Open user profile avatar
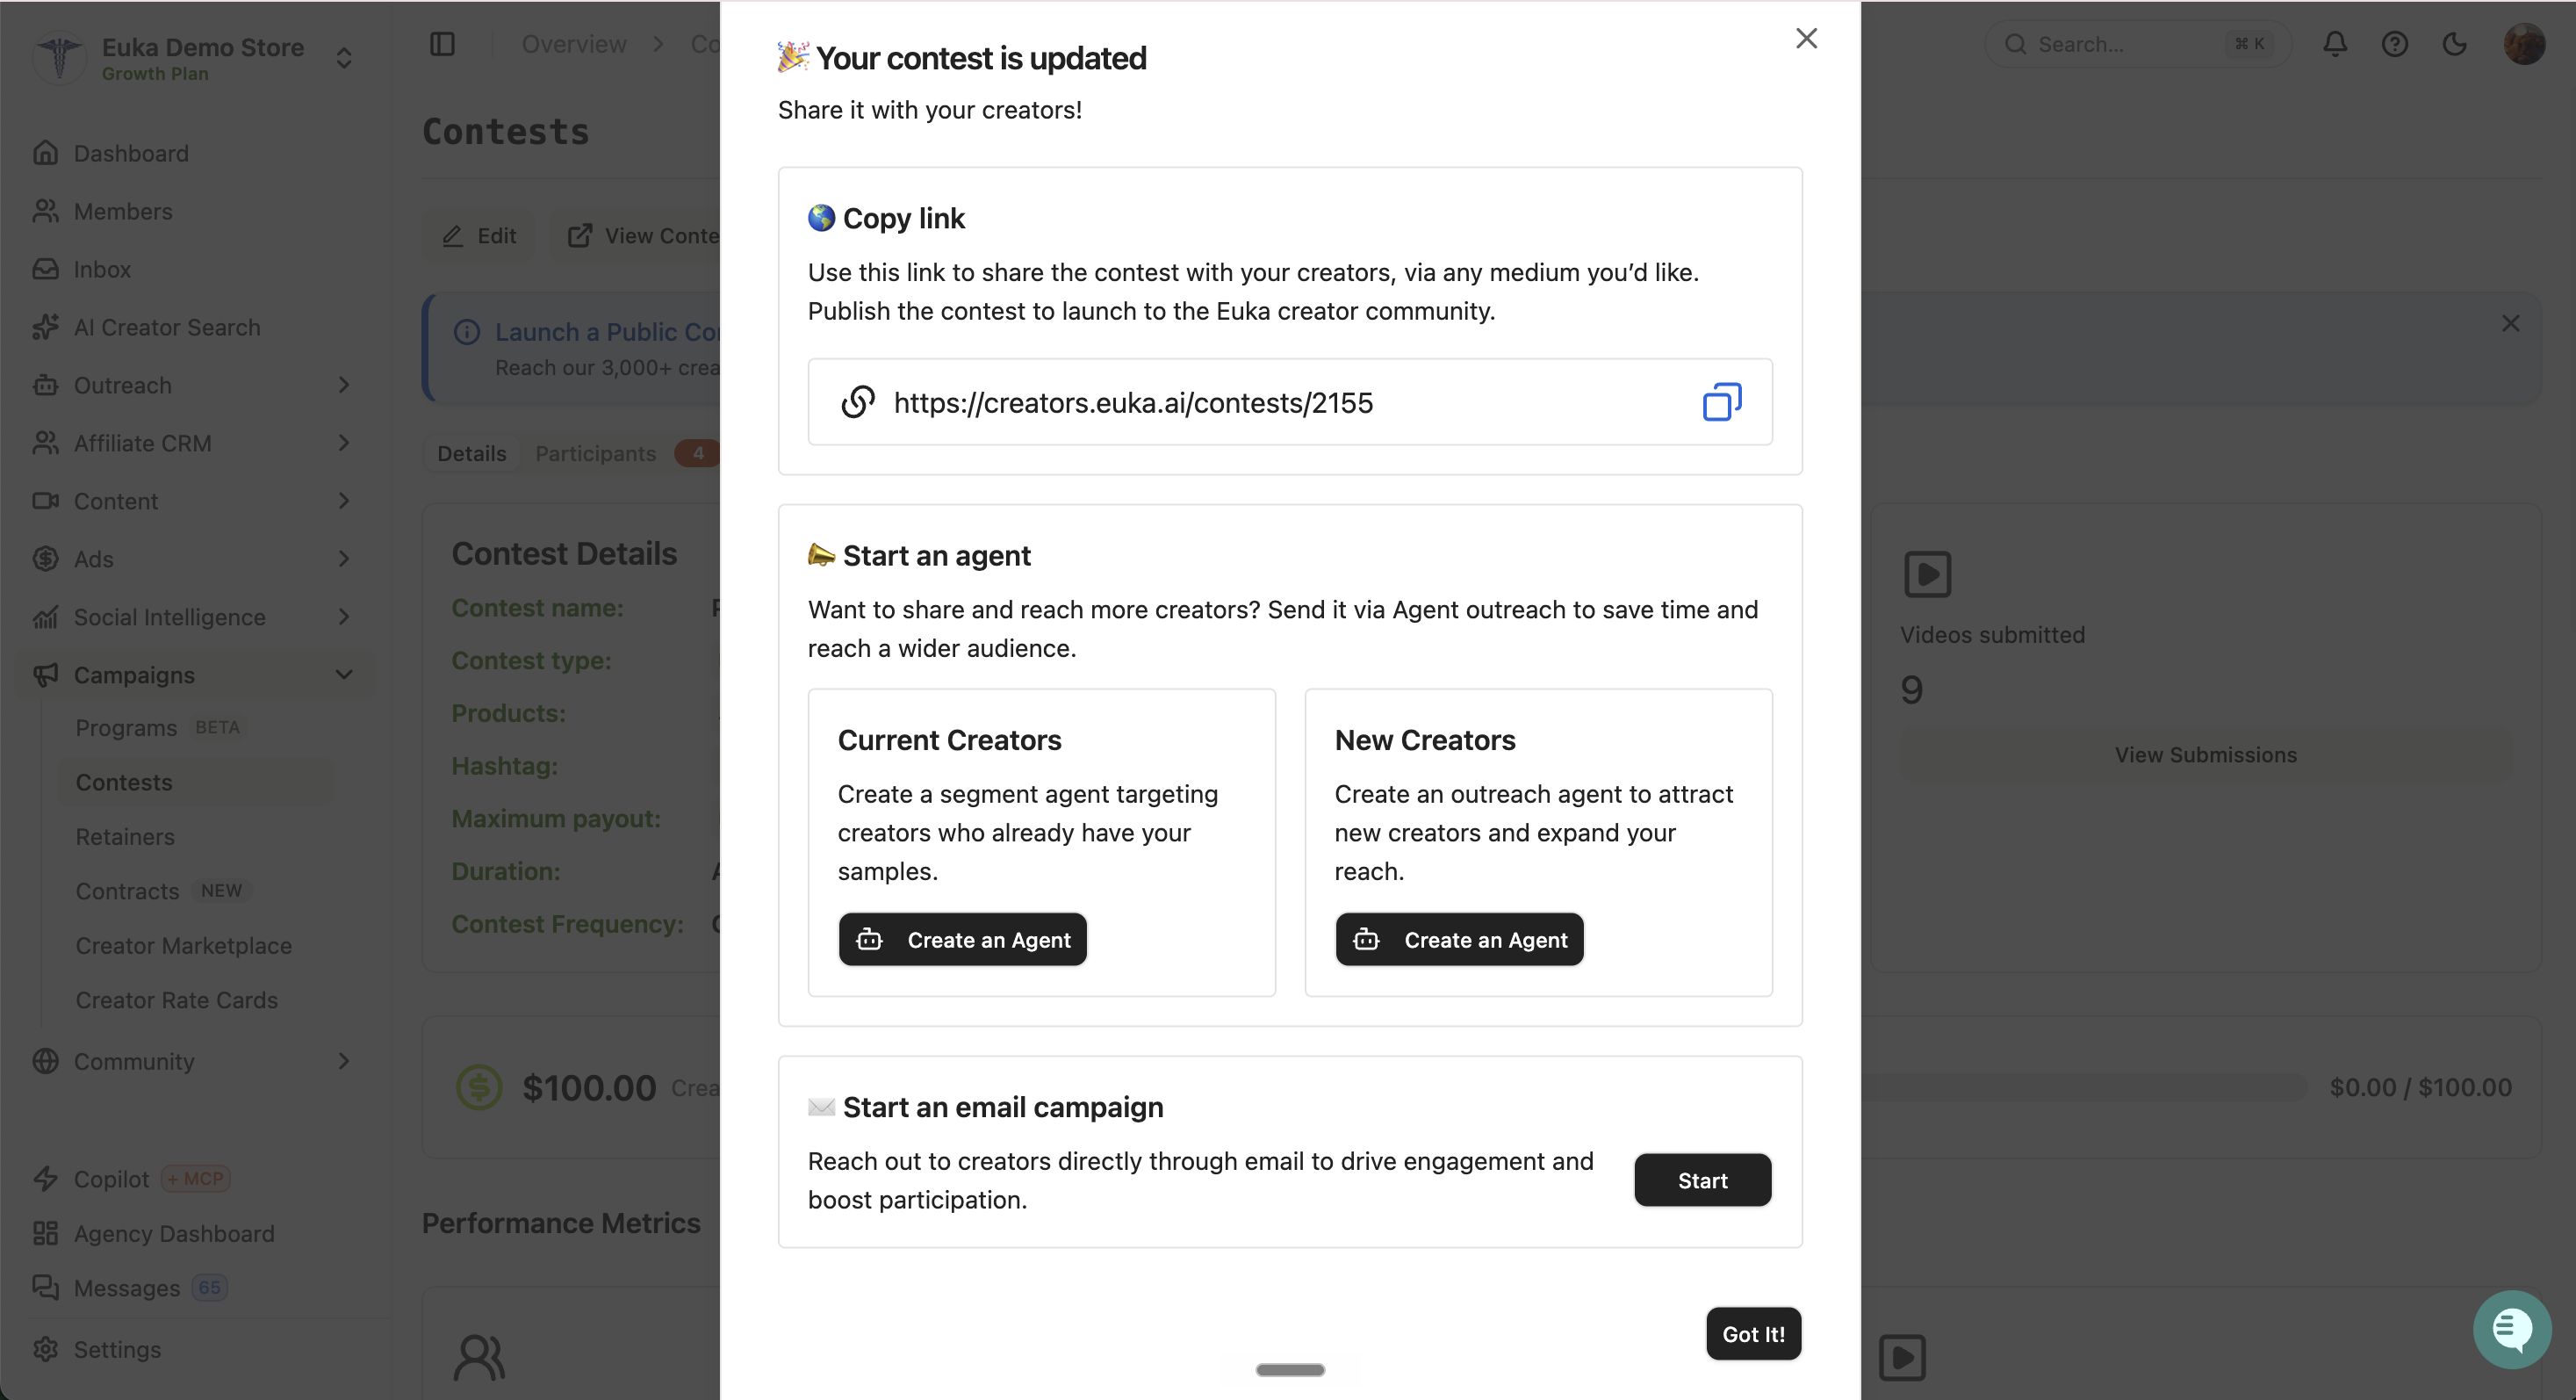 tap(2524, 44)
